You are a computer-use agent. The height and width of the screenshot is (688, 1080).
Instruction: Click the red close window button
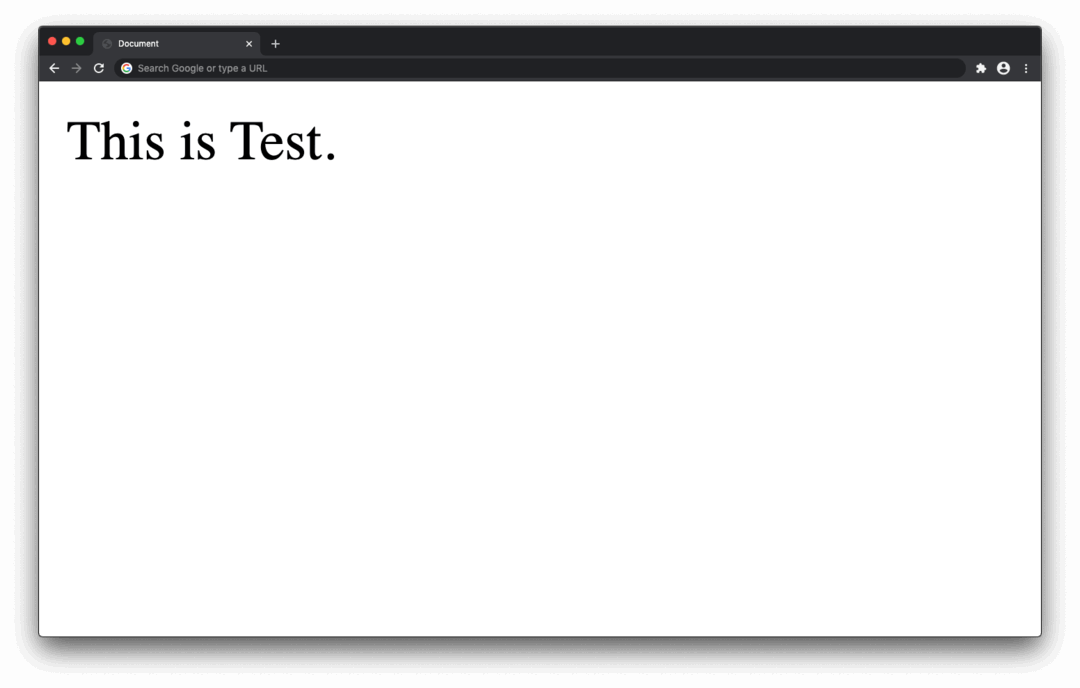tap(52, 41)
